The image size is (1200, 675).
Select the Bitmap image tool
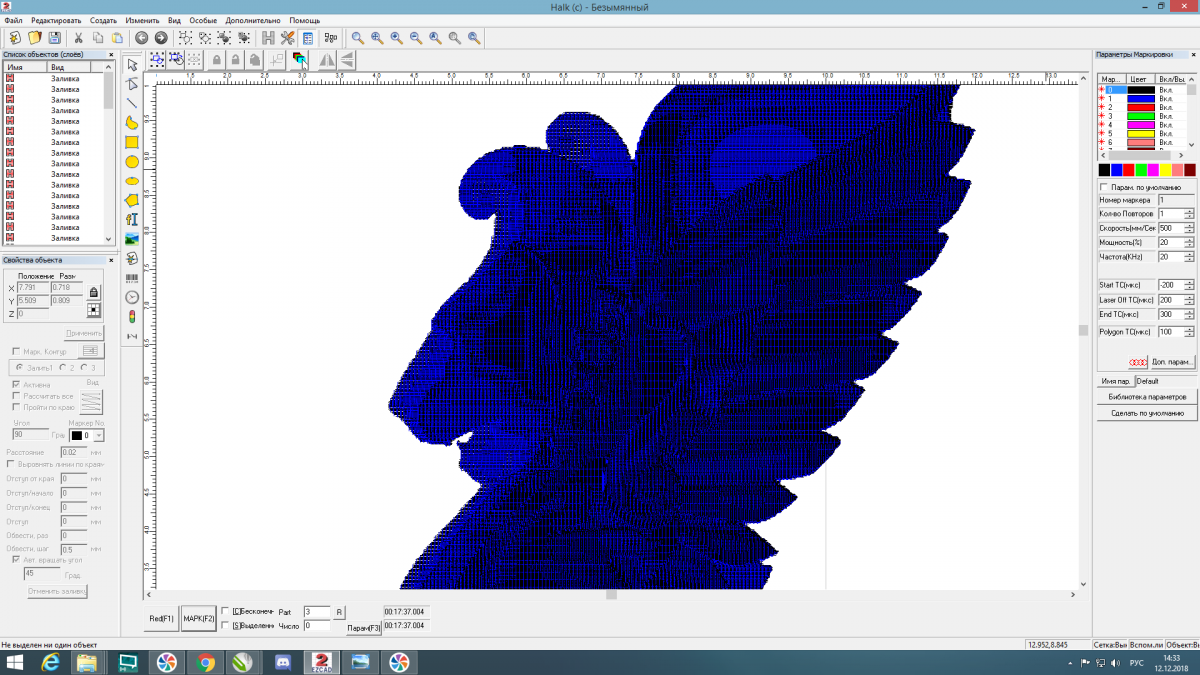132,239
